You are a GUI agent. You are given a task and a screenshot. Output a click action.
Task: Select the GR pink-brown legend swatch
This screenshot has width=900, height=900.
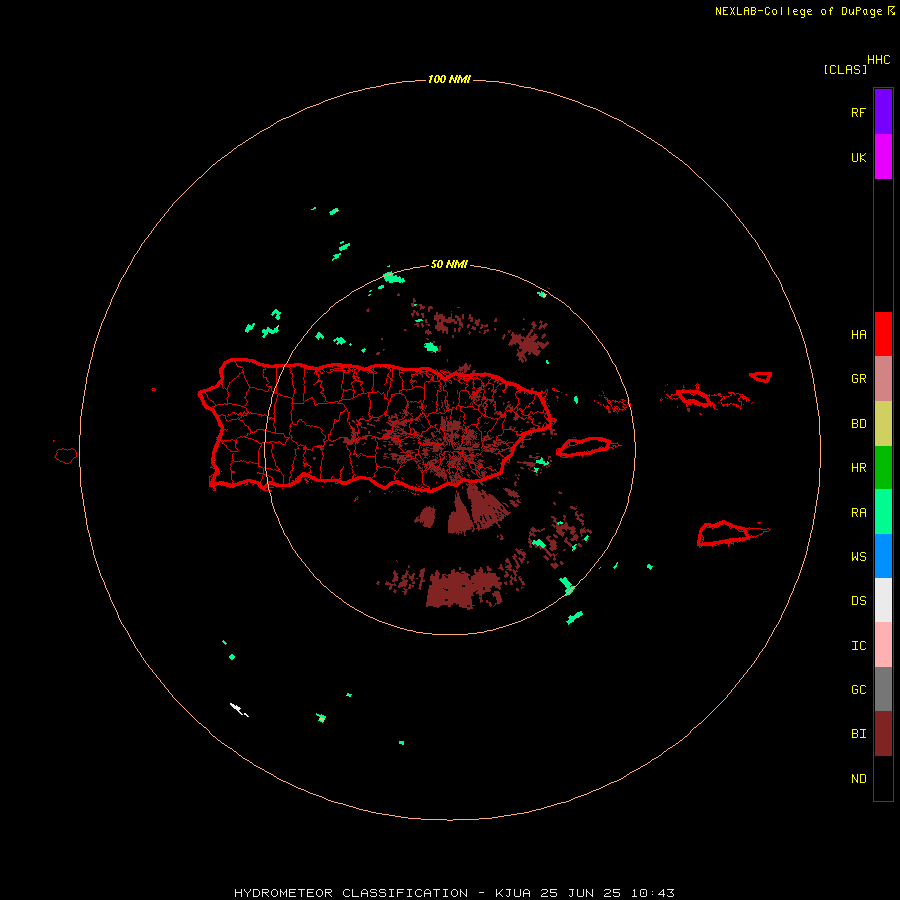pos(883,379)
